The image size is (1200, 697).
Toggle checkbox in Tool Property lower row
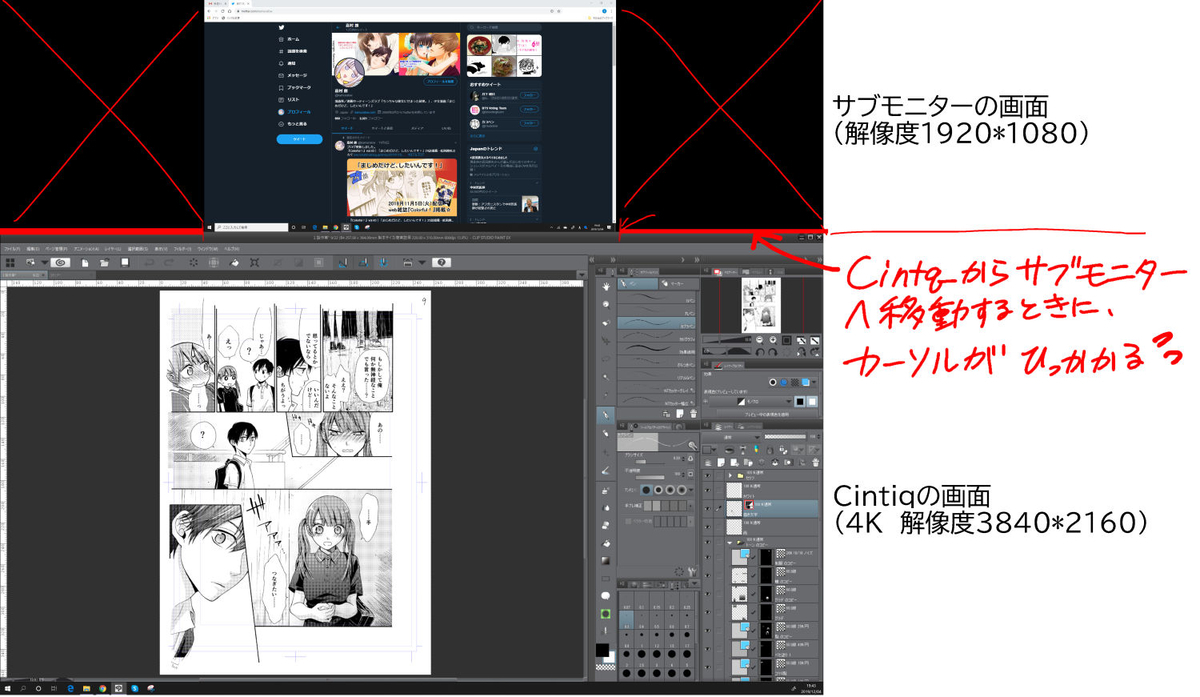pyautogui.click(x=628, y=521)
